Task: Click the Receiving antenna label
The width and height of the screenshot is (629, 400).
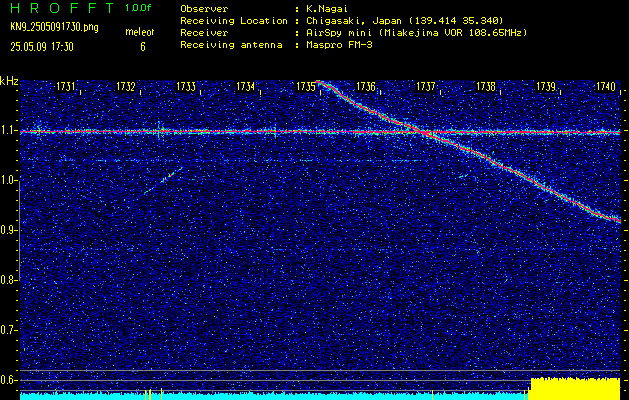Action: coord(231,45)
